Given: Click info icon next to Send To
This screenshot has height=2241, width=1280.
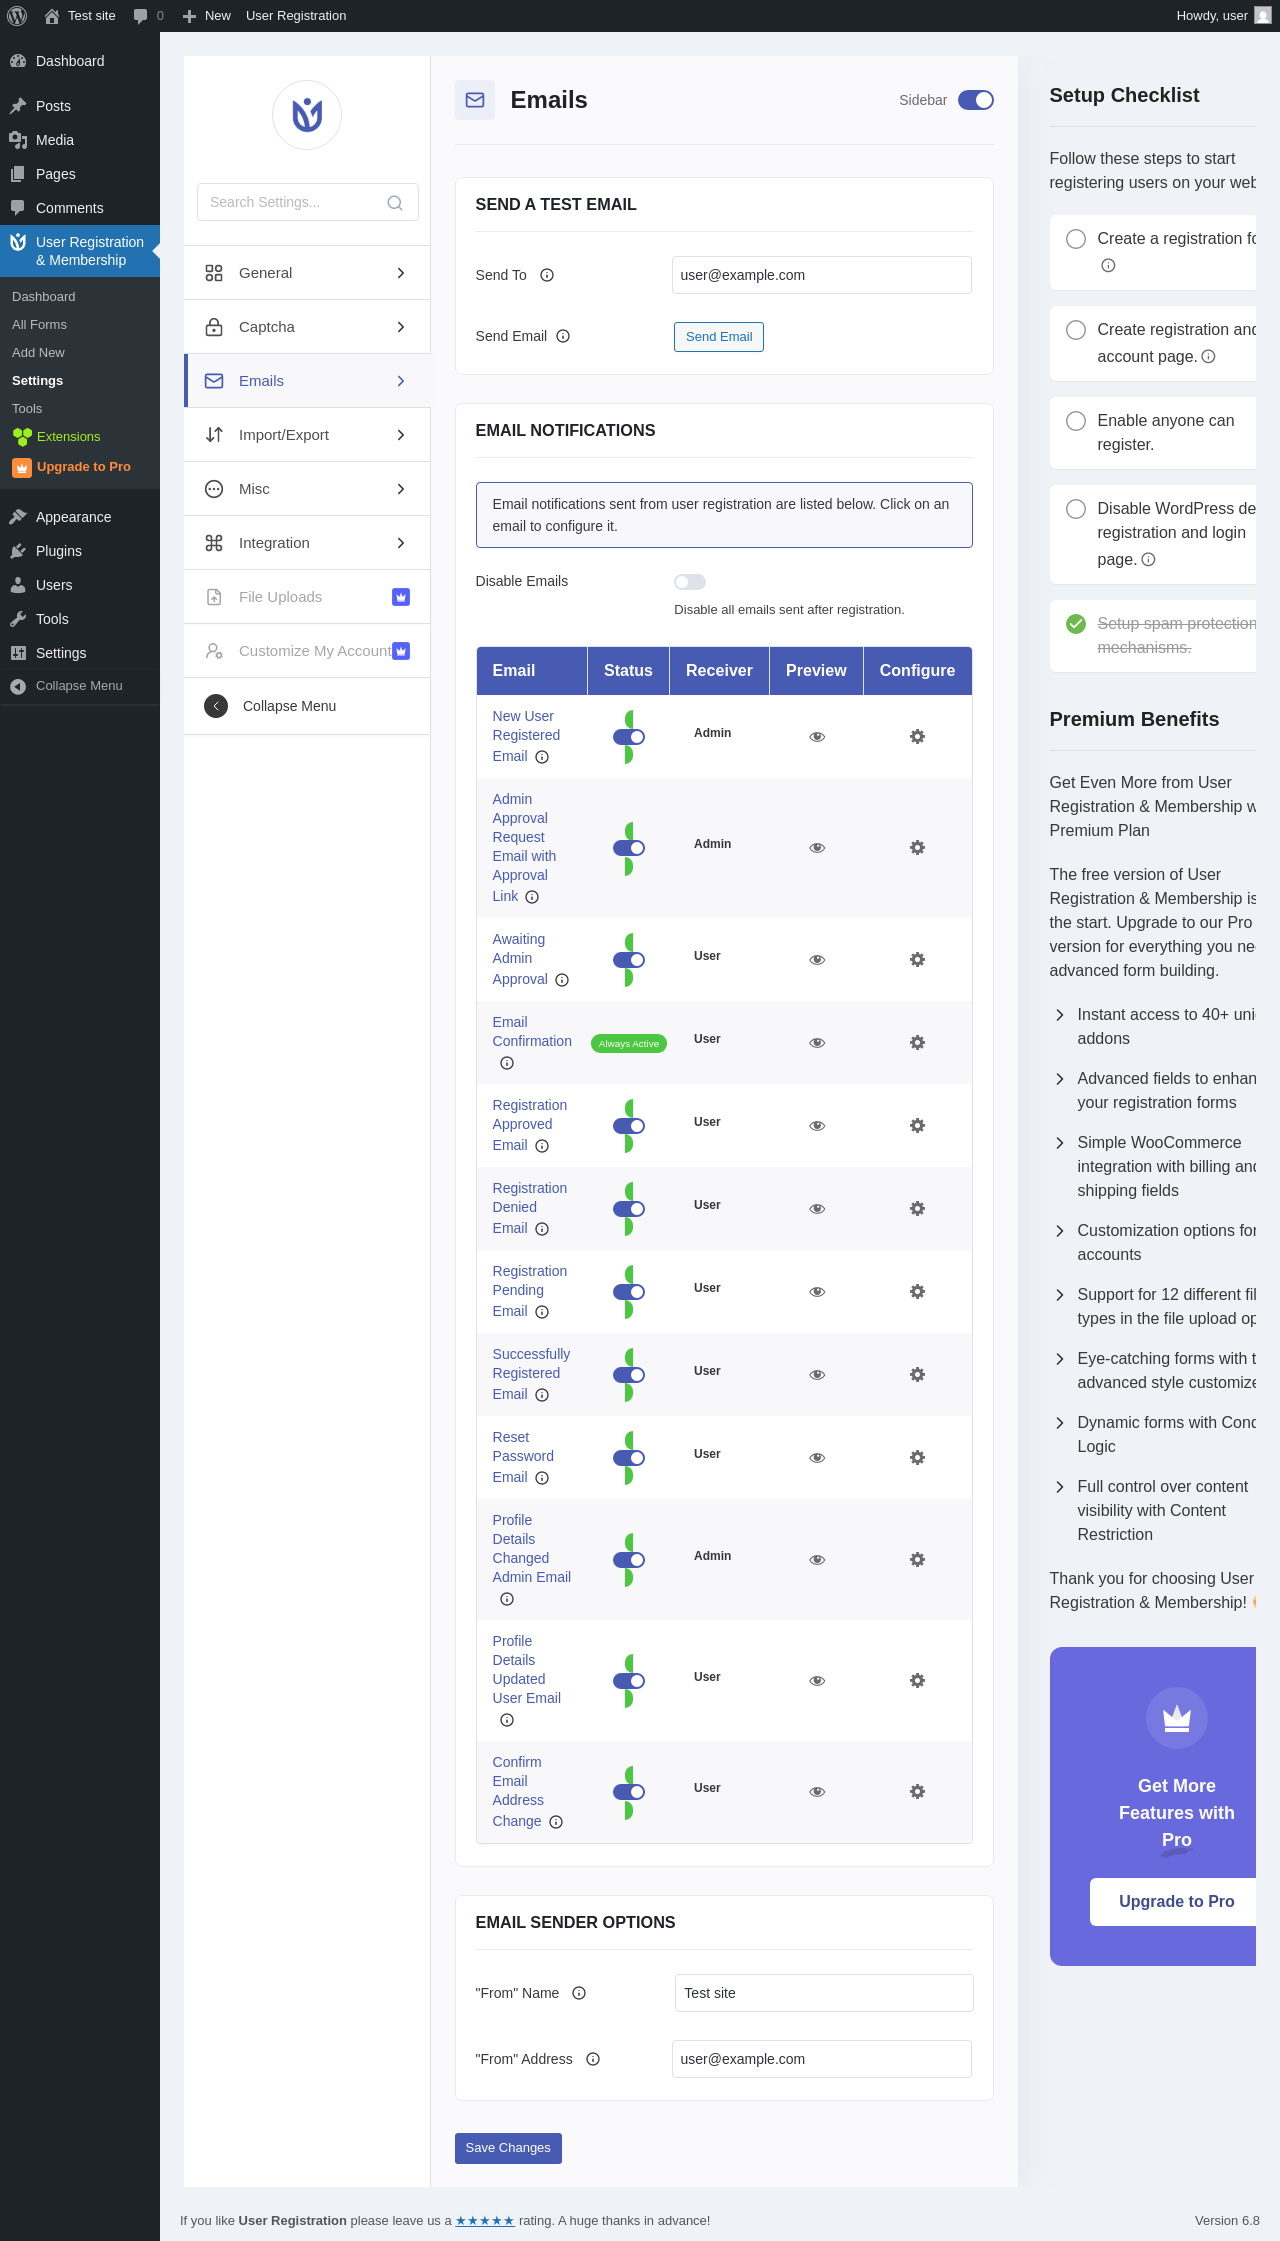Looking at the screenshot, I should point(547,275).
